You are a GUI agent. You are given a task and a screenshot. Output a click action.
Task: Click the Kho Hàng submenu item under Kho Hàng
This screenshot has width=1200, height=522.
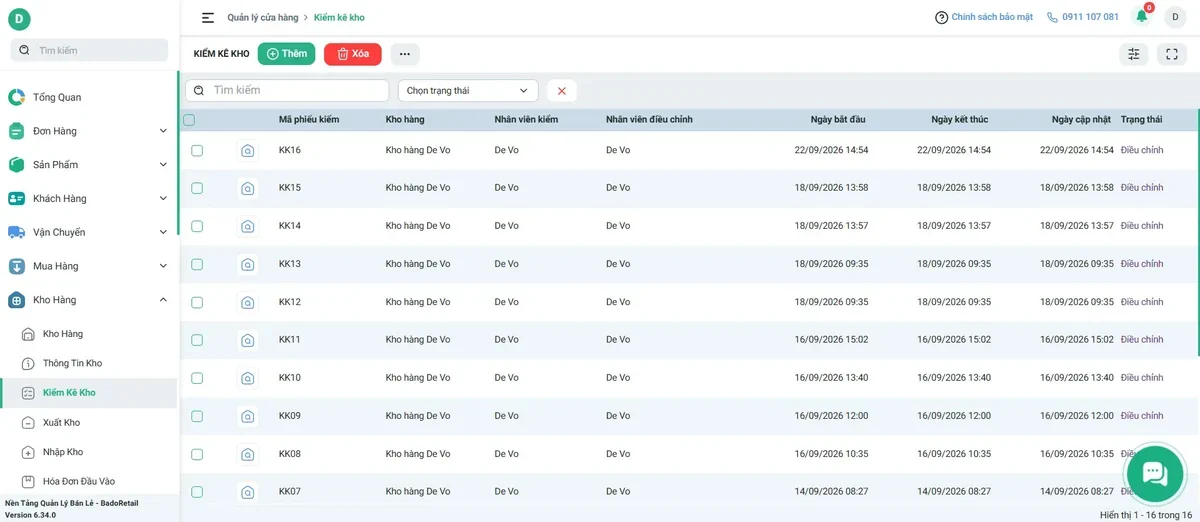pos(88,334)
